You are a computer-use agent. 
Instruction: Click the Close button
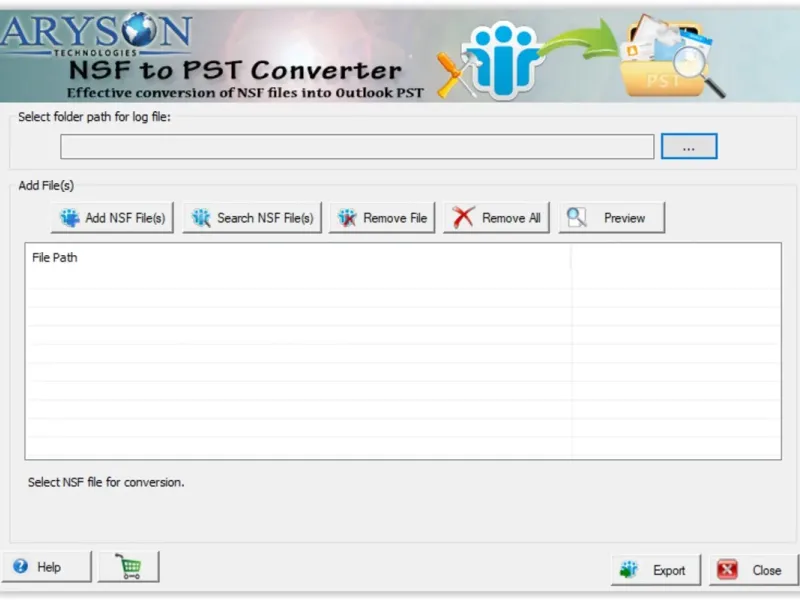(753, 570)
